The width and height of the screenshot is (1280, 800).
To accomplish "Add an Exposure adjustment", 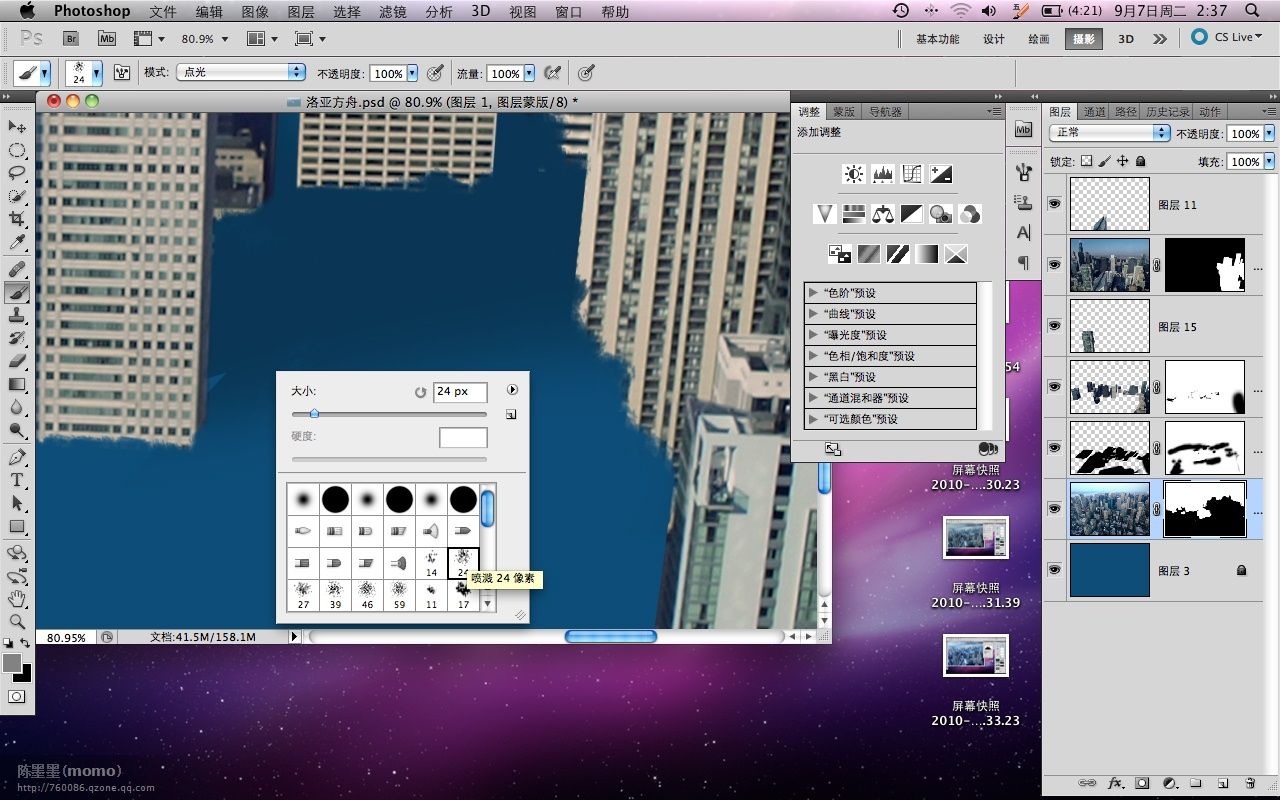I will click(x=940, y=174).
